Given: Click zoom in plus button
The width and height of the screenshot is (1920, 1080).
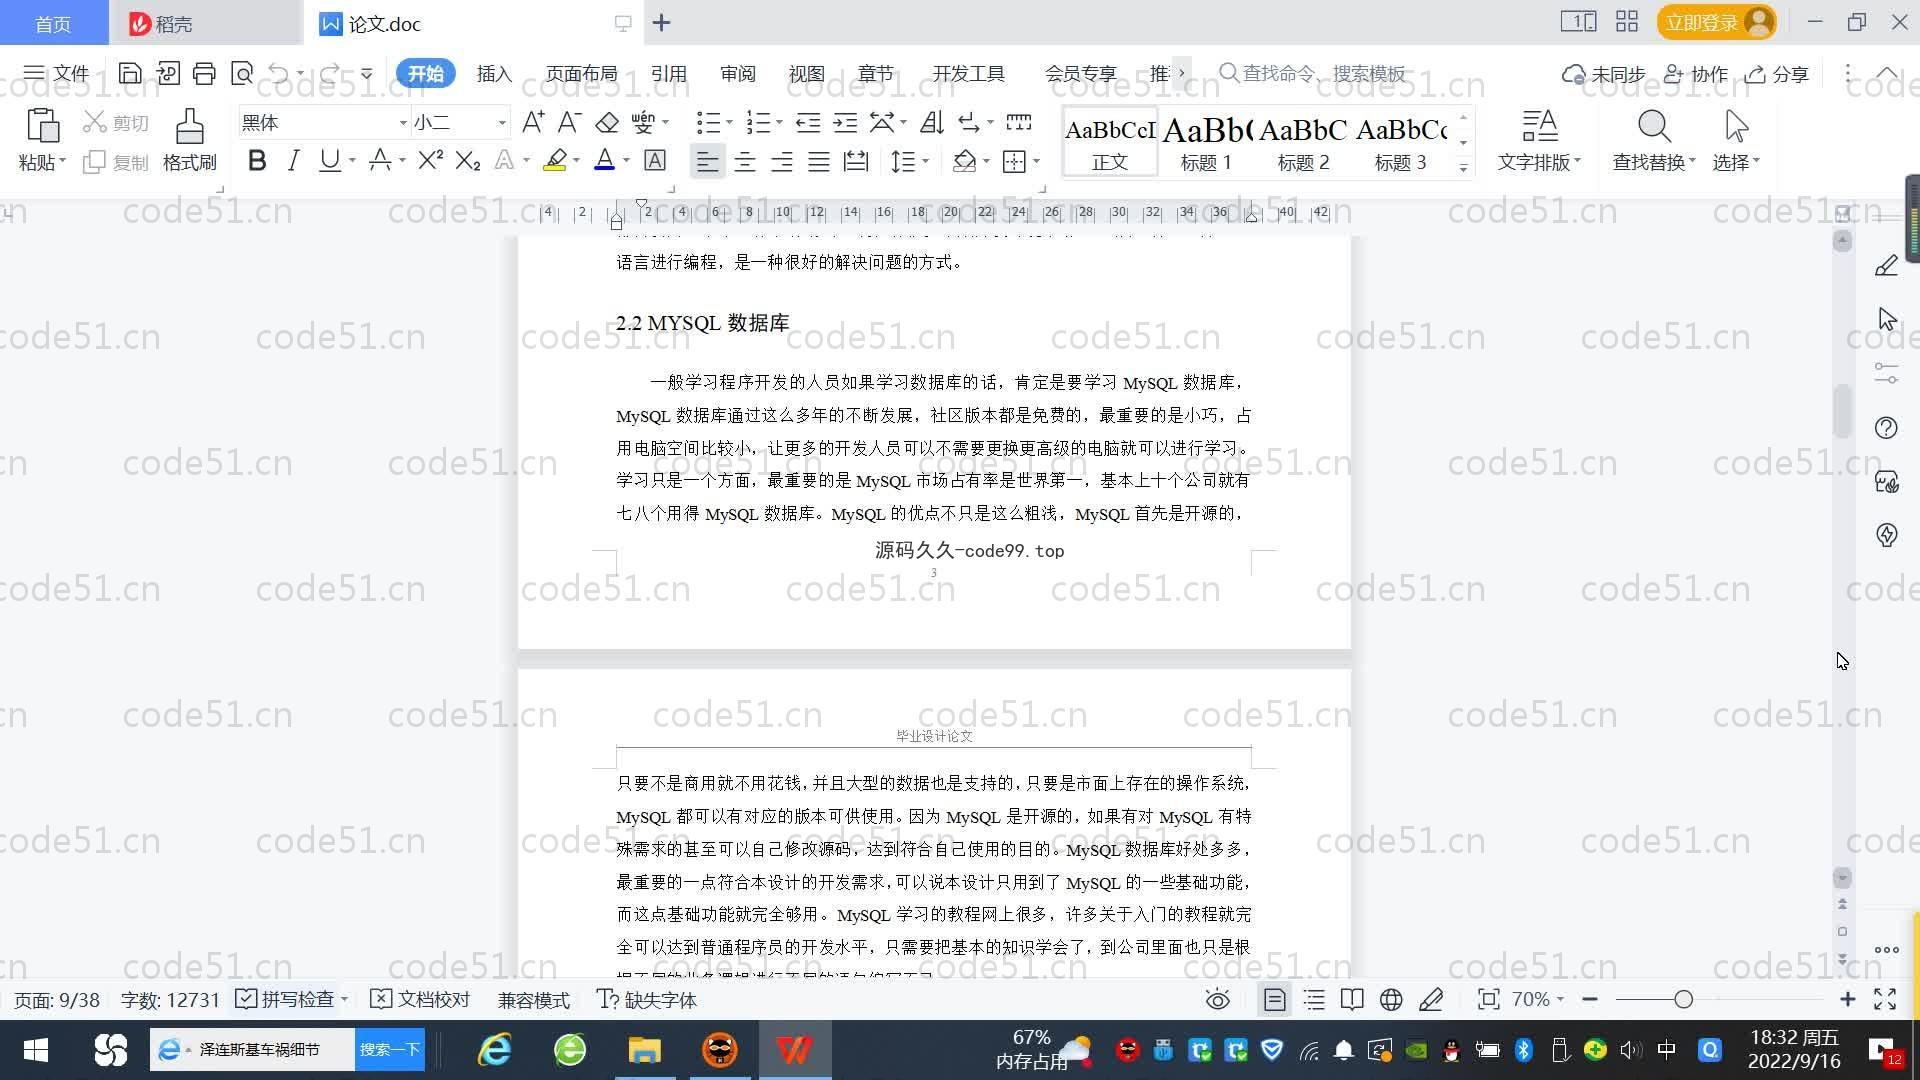Looking at the screenshot, I should 1847,999.
